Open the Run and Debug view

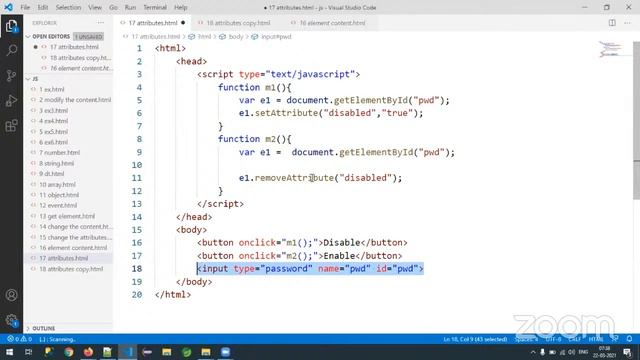[11, 100]
